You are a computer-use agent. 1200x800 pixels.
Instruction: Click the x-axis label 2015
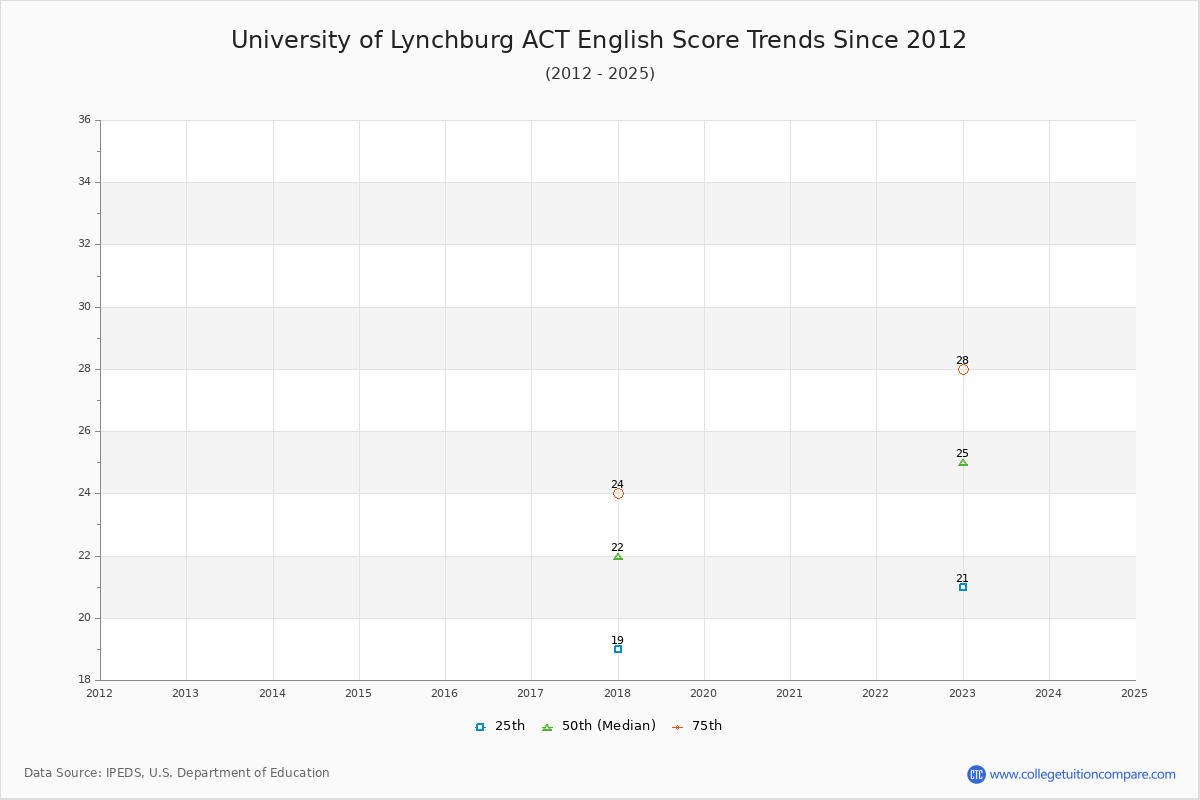tap(359, 693)
